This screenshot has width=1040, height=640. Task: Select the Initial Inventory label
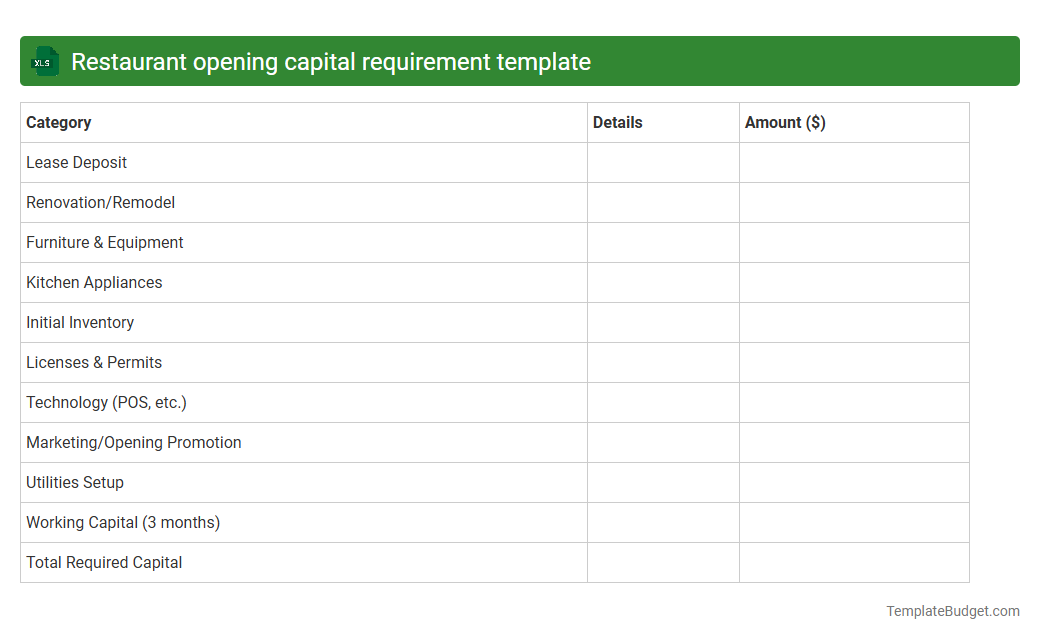coord(80,322)
